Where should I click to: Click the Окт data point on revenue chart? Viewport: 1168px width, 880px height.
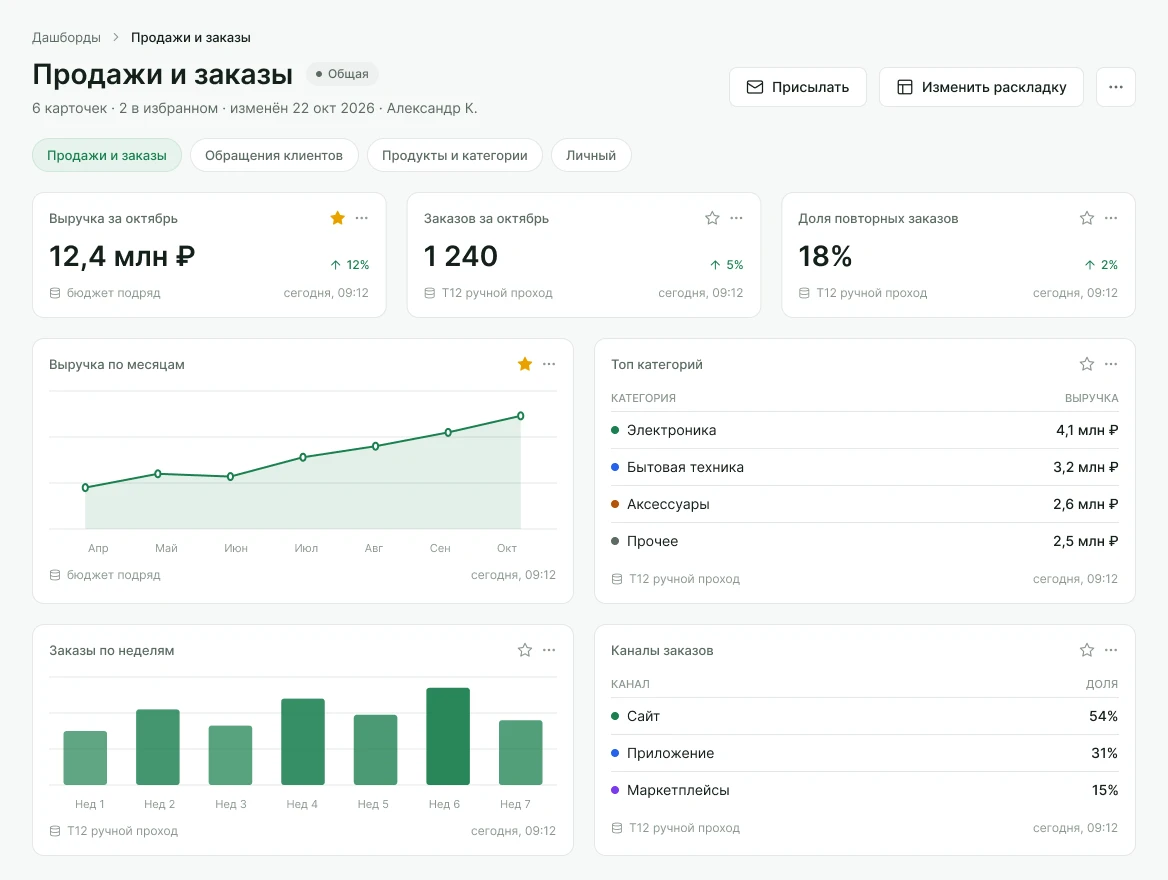pos(521,416)
